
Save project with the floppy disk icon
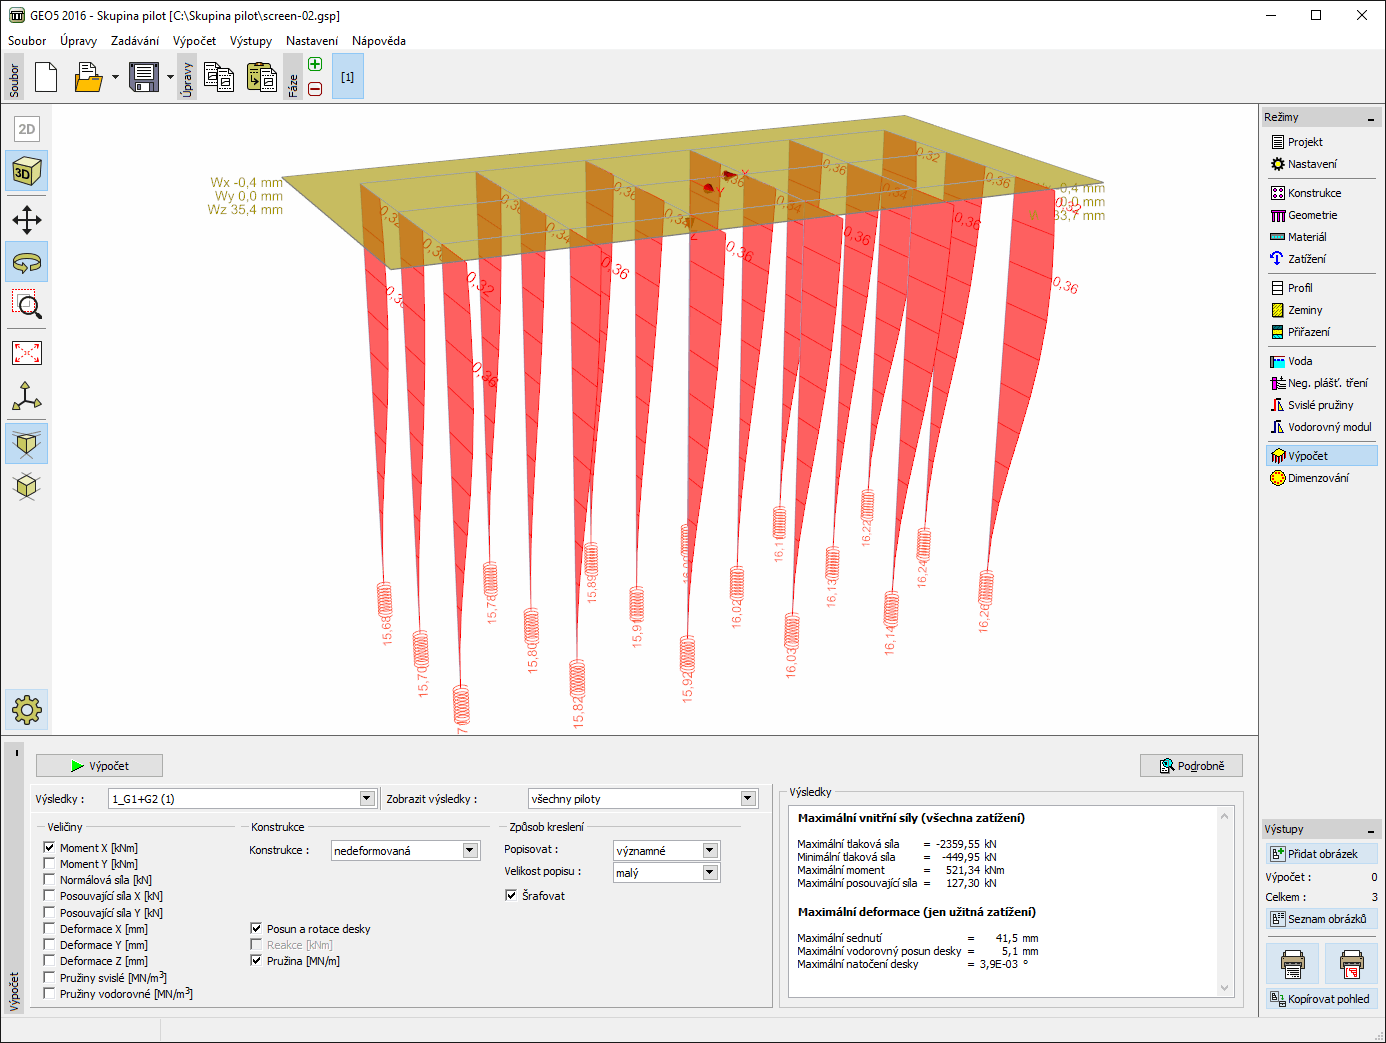[x=144, y=77]
